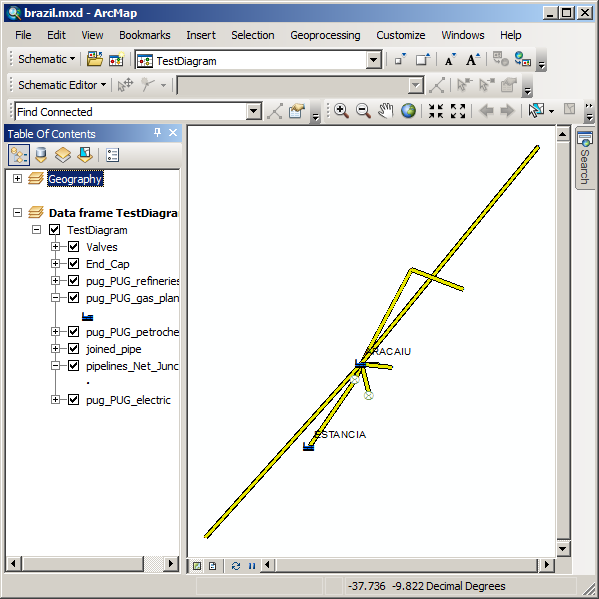Open the Schematic dropdown menu
Image resolution: width=599 pixels, height=599 pixels.
pyautogui.click(x=47, y=59)
